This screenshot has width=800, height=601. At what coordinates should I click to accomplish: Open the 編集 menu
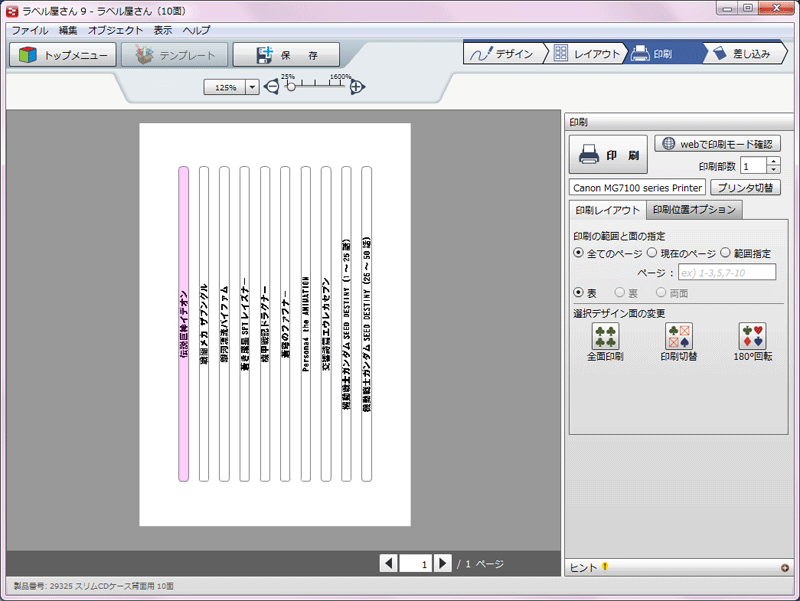(68, 30)
